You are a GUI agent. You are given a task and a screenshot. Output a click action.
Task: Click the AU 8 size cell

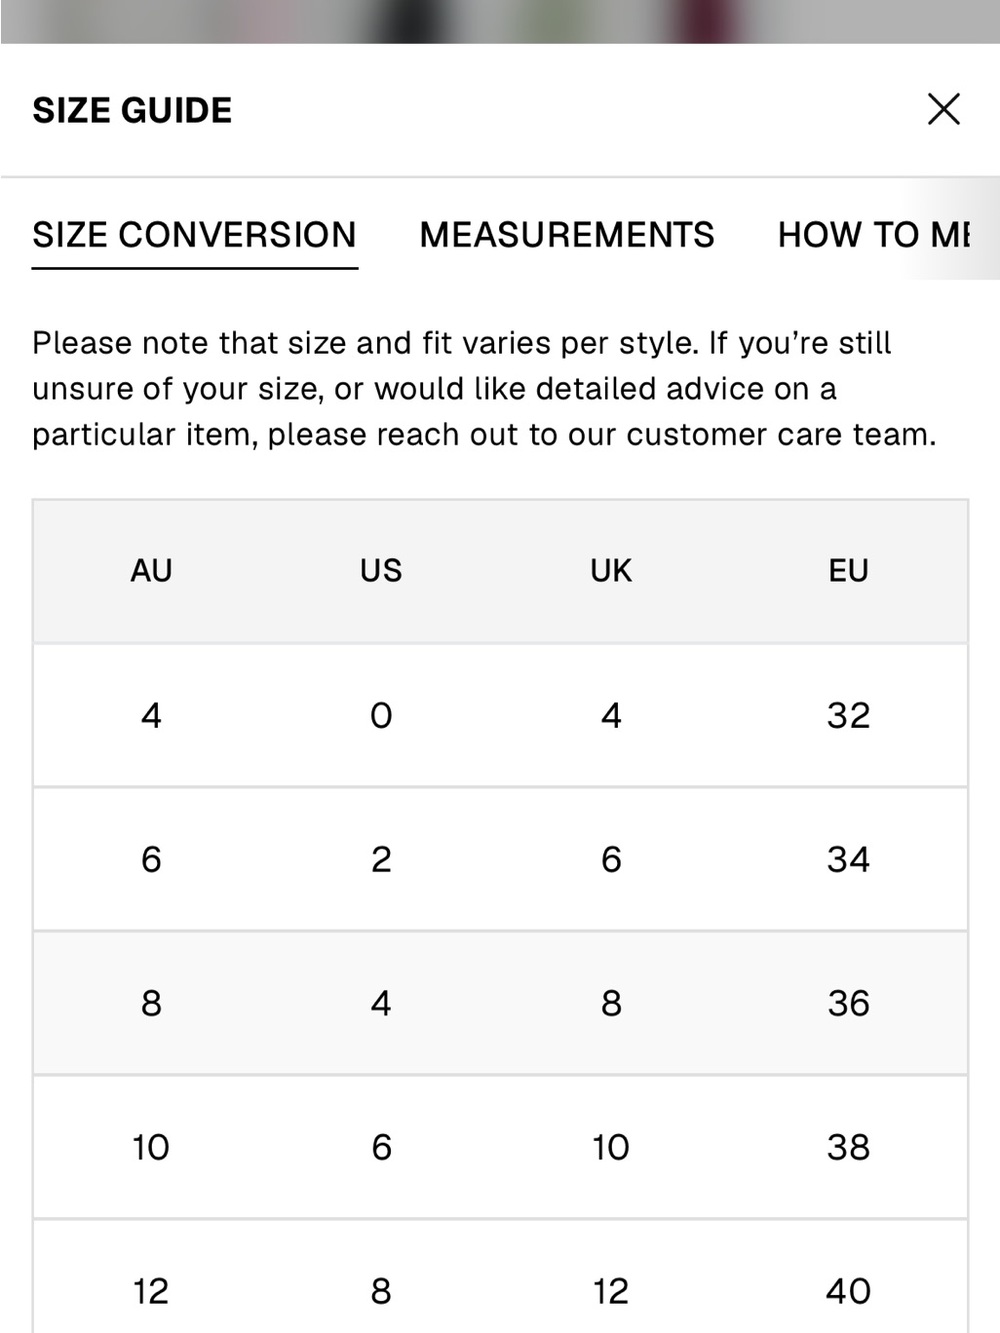coord(151,1003)
